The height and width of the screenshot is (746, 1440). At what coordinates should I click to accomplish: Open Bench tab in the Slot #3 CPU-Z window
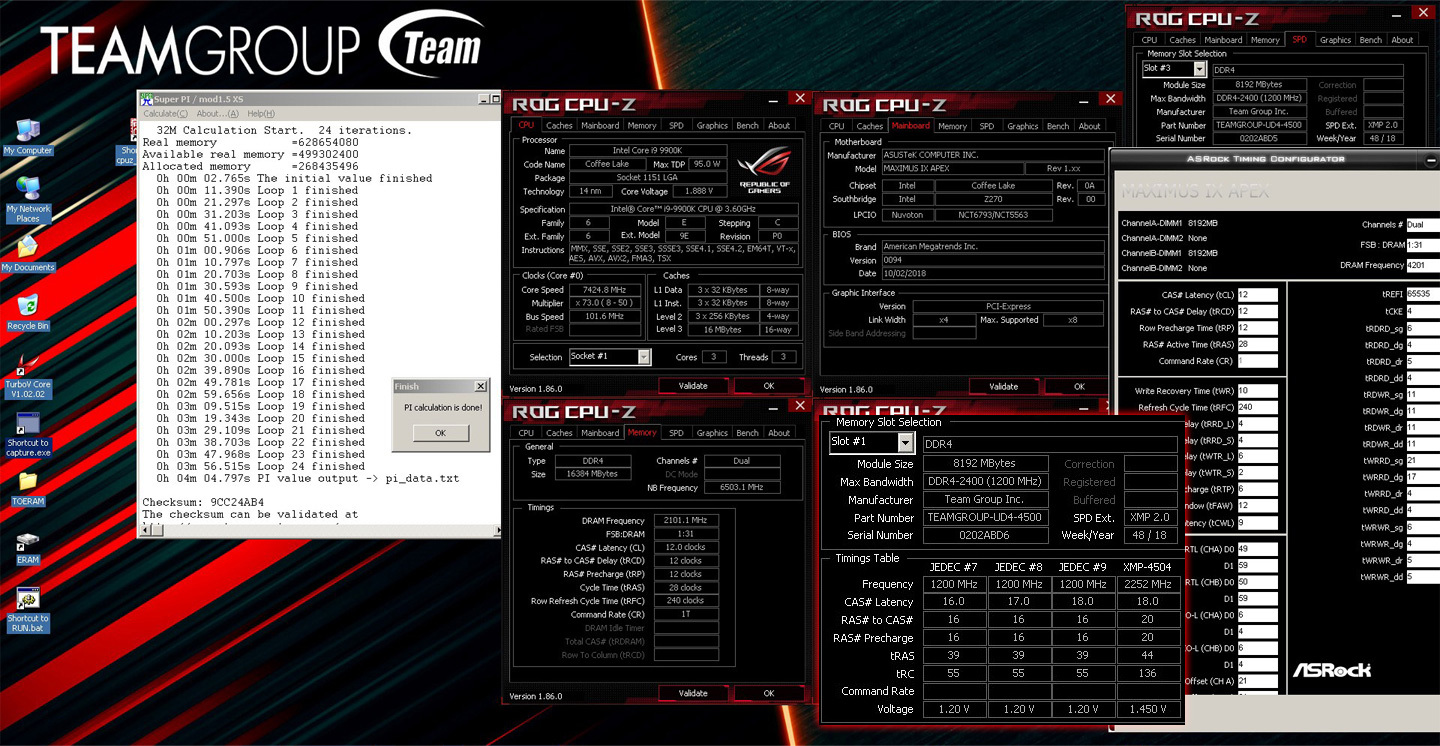tap(1371, 40)
